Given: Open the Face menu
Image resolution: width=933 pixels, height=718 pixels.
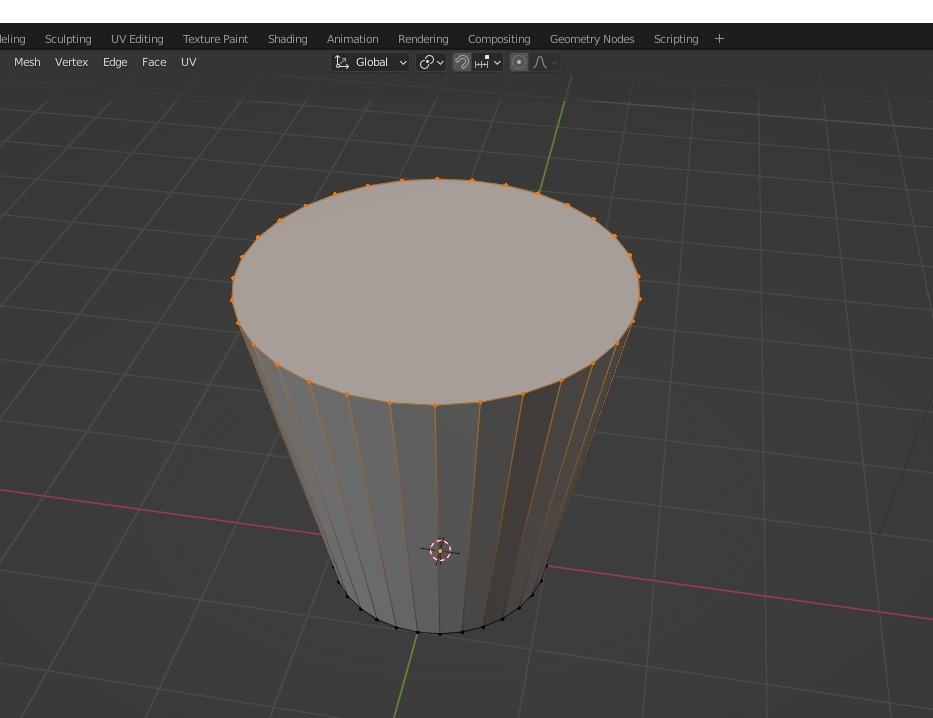Looking at the screenshot, I should pos(154,62).
